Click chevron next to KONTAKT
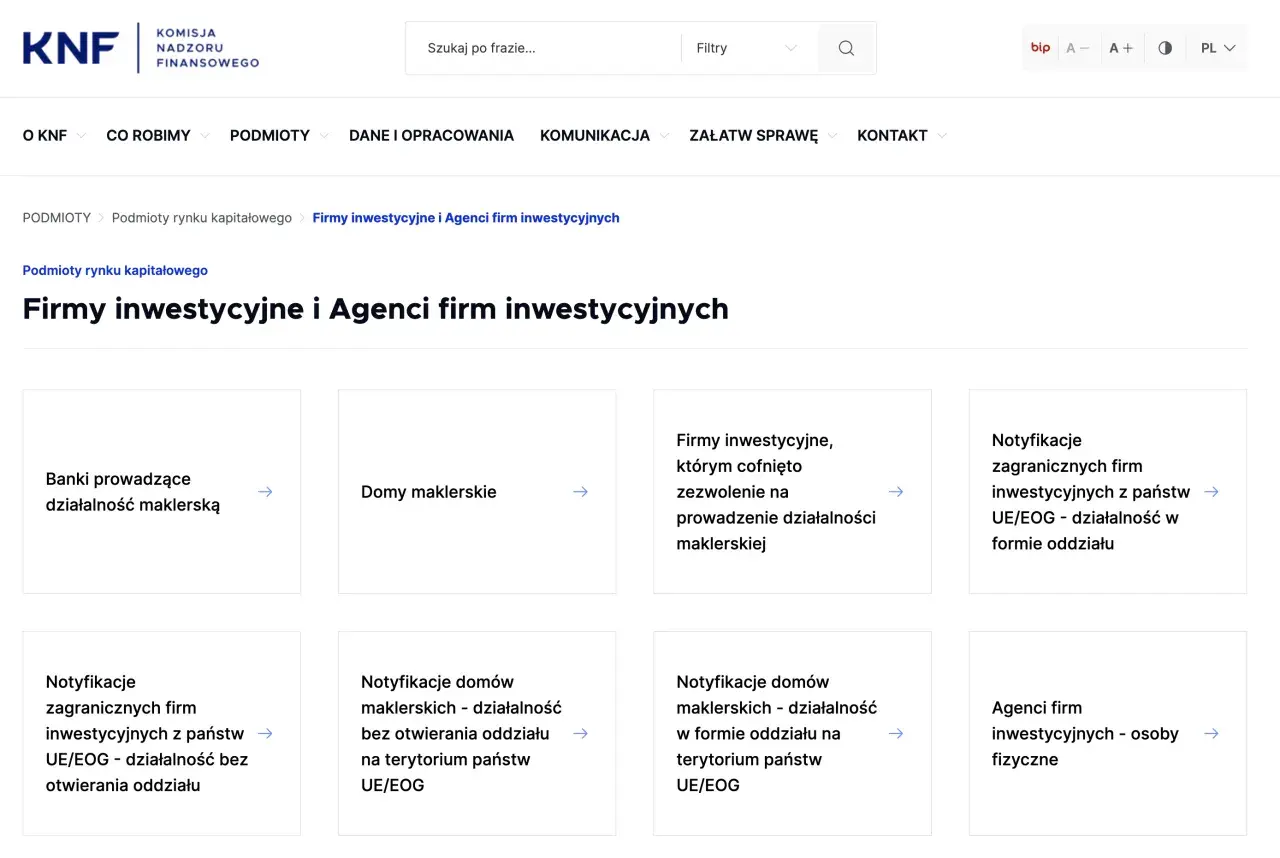The height and width of the screenshot is (858, 1280). pyautogui.click(x=941, y=136)
